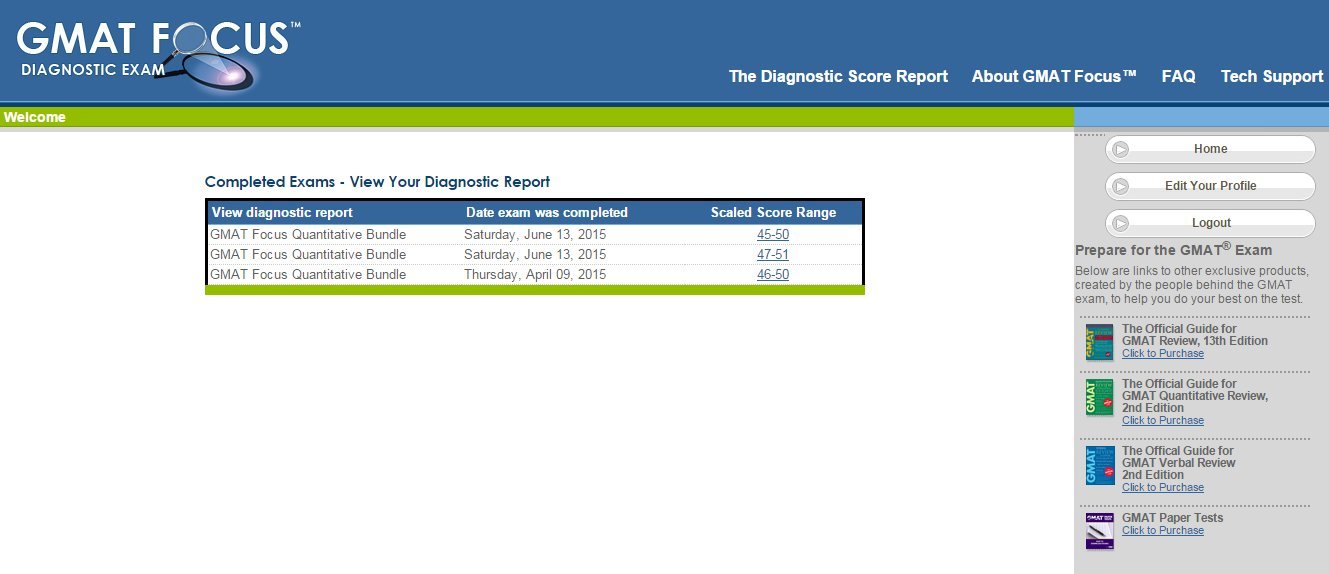
Task: Open the 45-50 scaled score report
Action: tap(773, 234)
